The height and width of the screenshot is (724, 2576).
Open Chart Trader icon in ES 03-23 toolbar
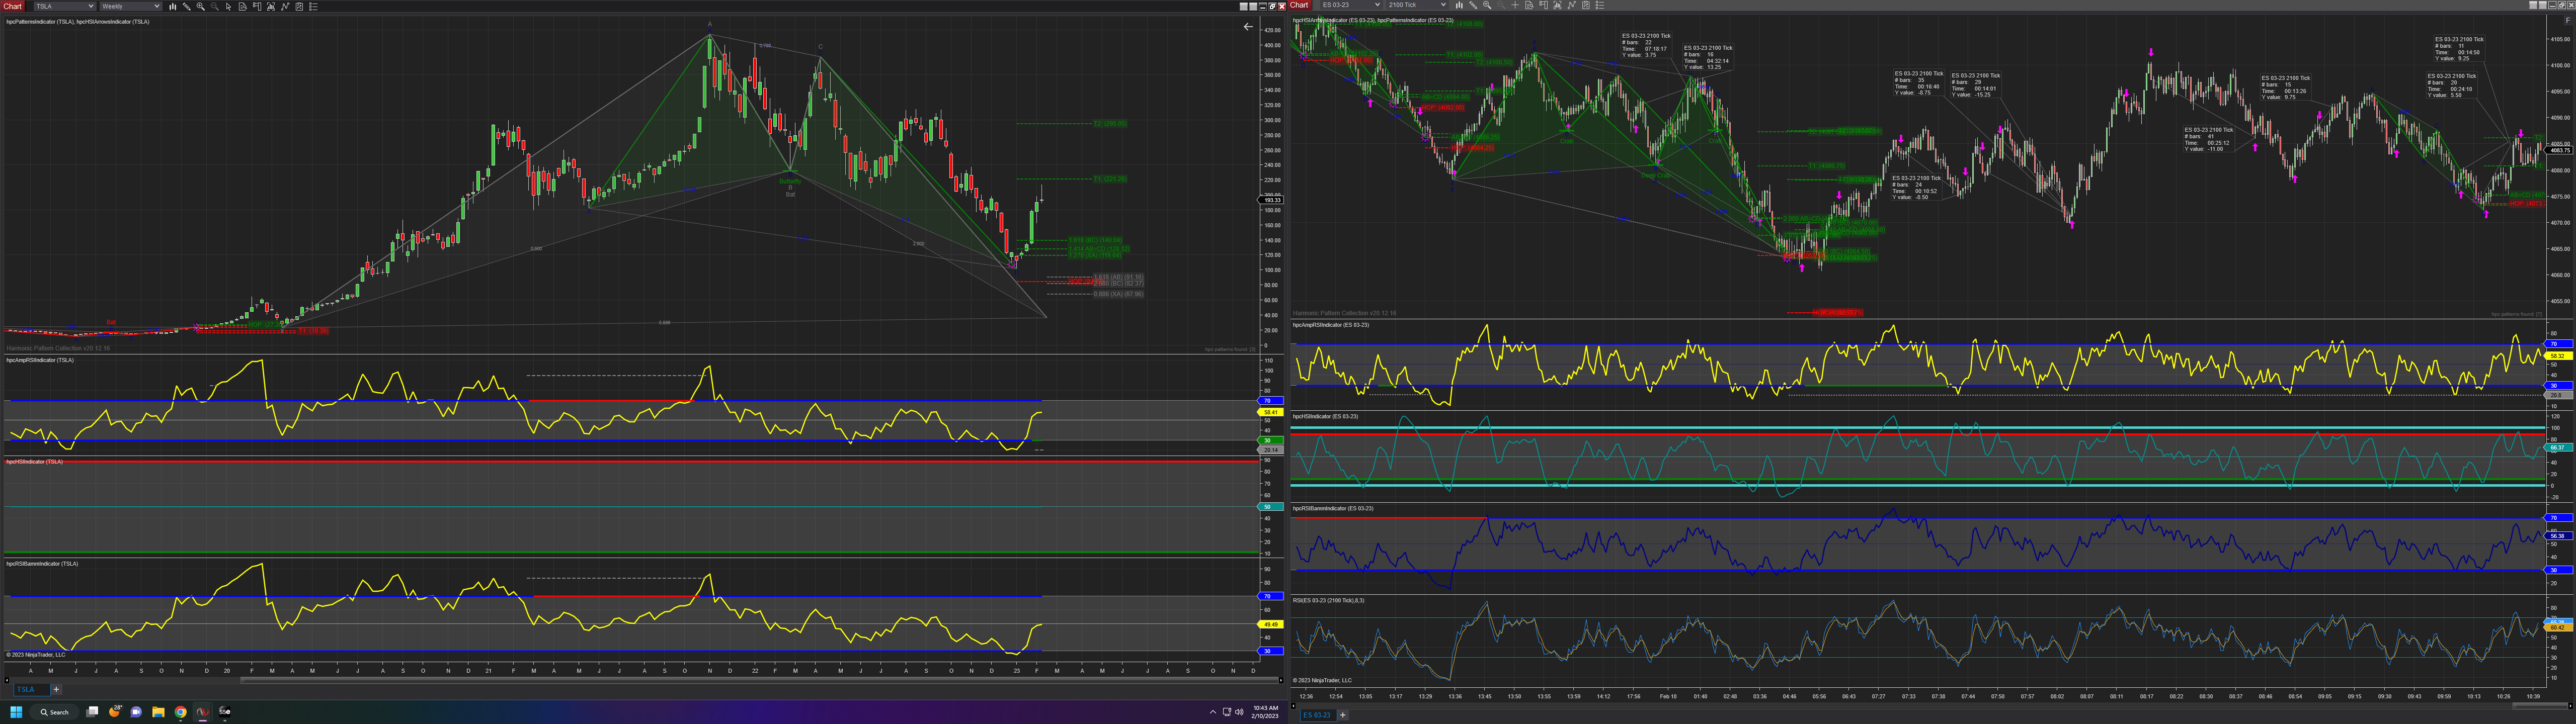[1543, 5]
